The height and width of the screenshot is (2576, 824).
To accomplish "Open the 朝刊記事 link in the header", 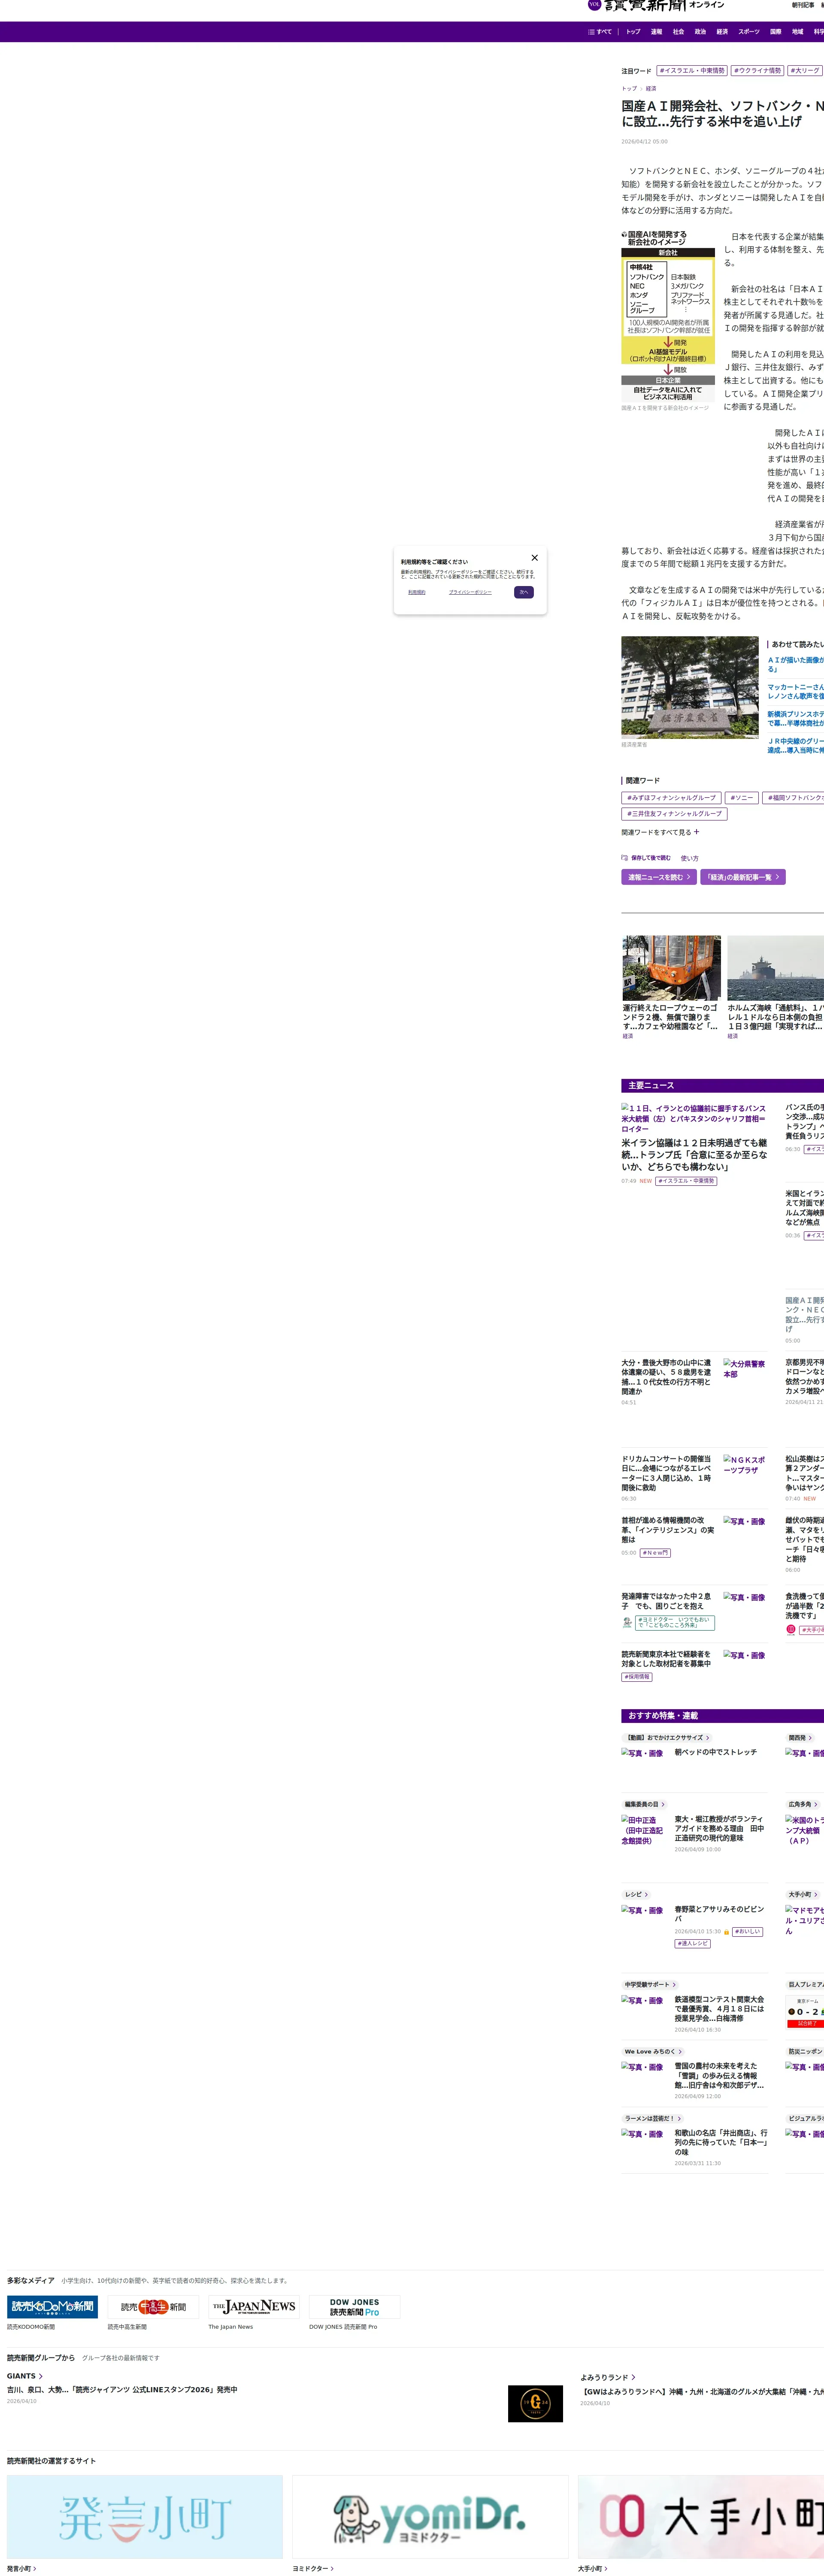I will [803, 5].
